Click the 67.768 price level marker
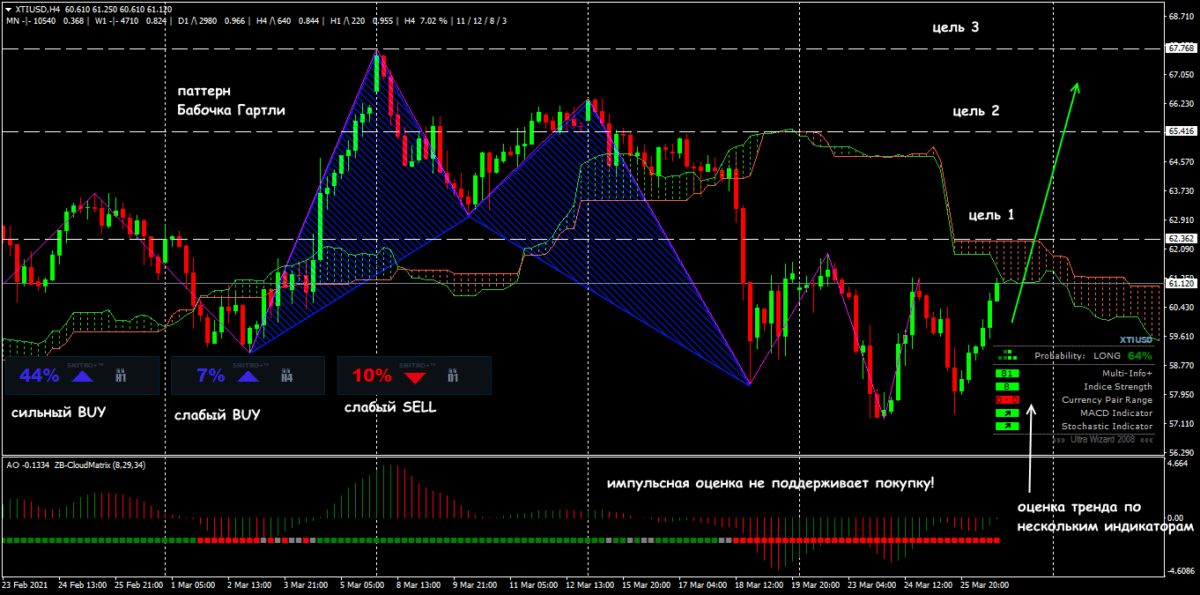1200x595 pixels. 1181,48
